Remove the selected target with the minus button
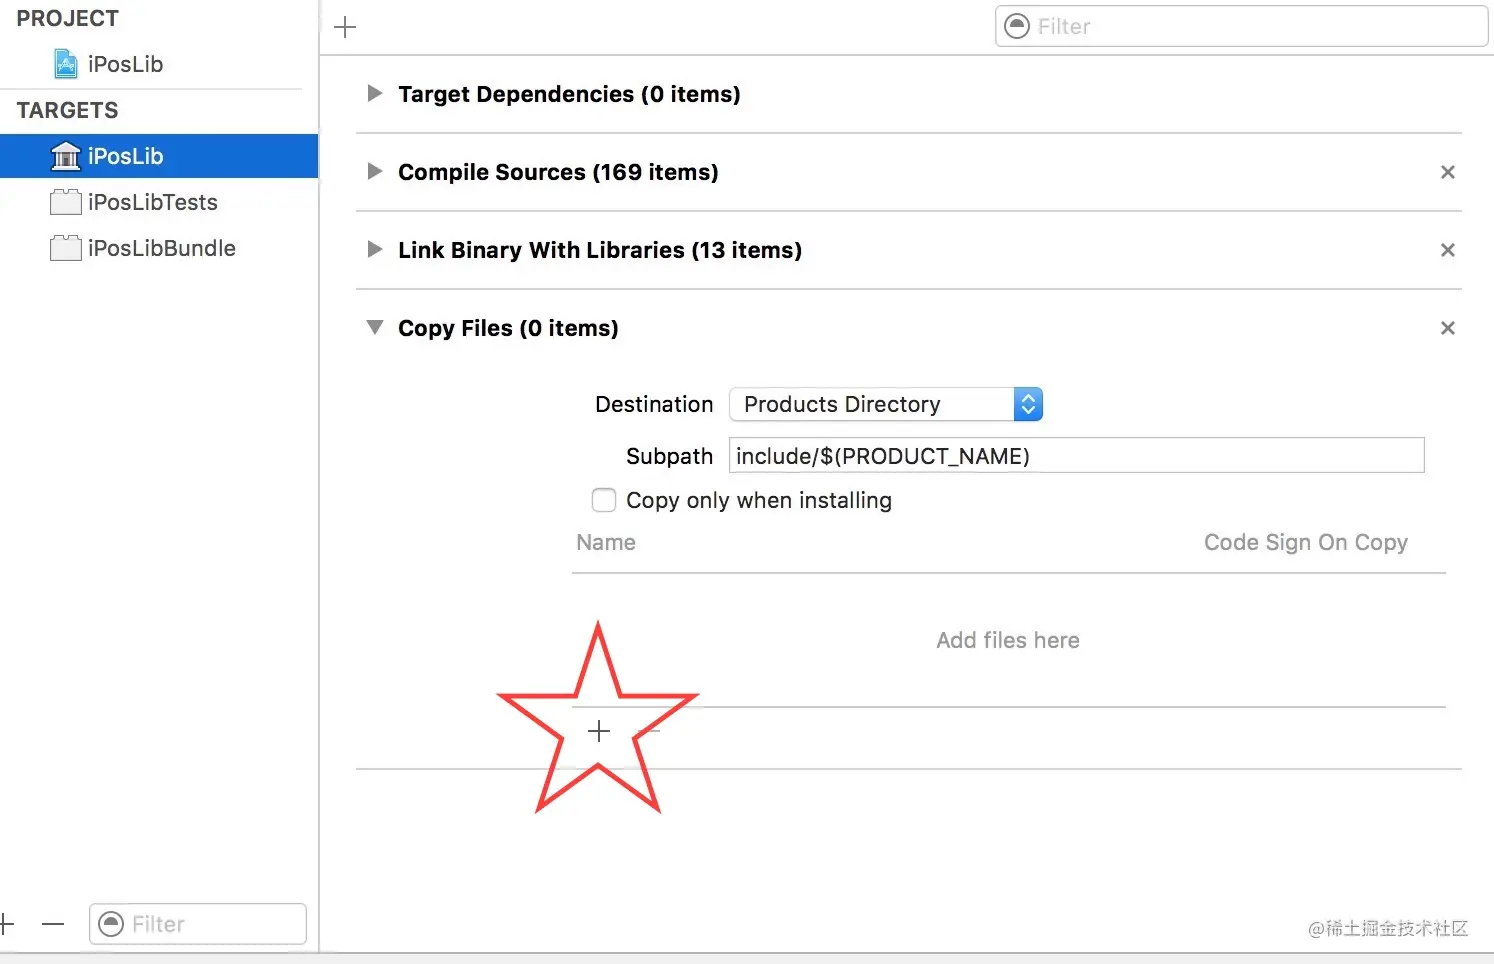1494x964 pixels. coord(53,924)
